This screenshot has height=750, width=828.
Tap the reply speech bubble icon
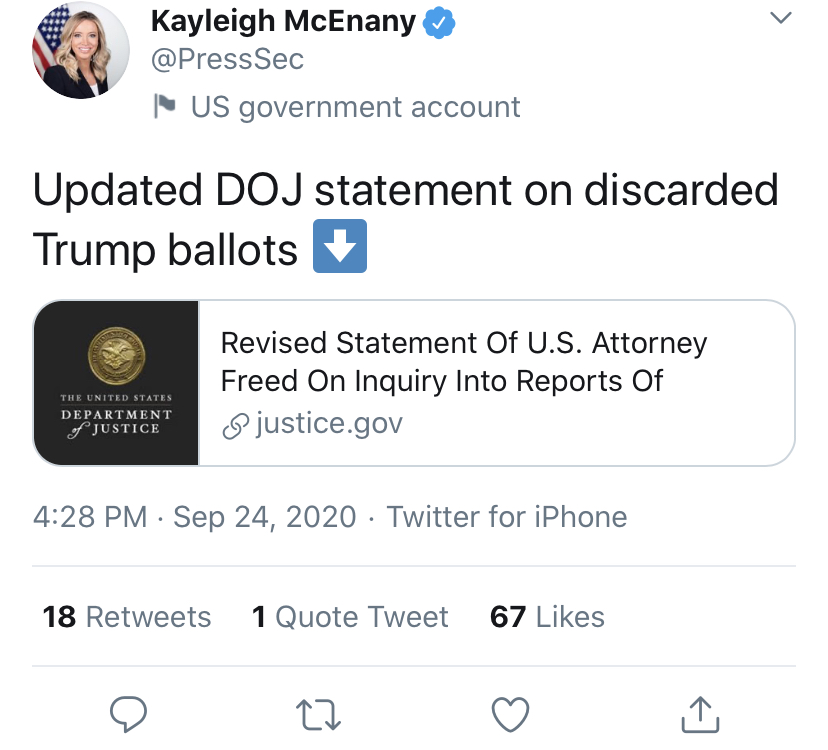128,714
